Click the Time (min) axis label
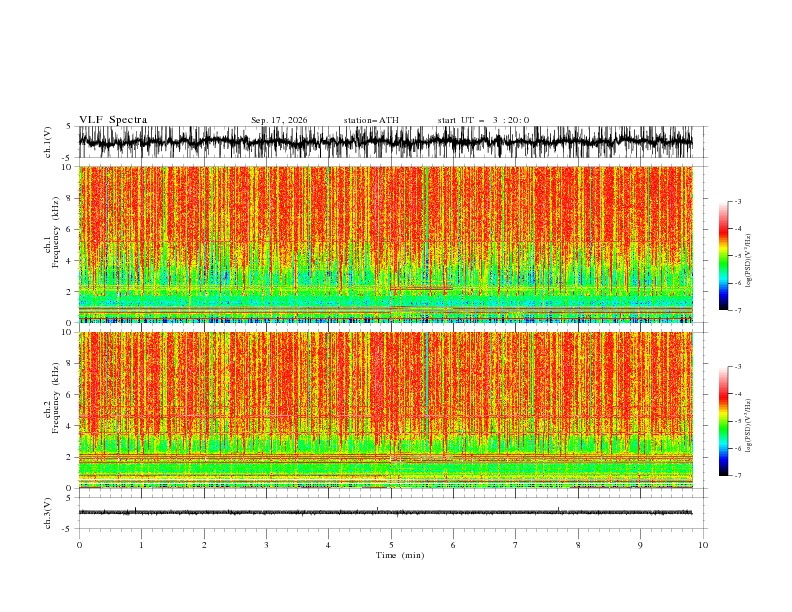This screenshot has width=792, height=612. tap(400, 555)
